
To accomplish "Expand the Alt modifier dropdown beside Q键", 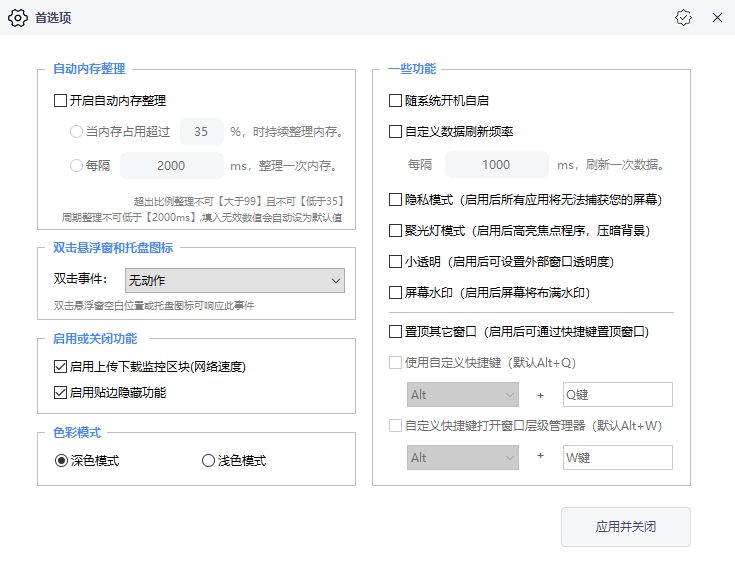I will coord(462,395).
